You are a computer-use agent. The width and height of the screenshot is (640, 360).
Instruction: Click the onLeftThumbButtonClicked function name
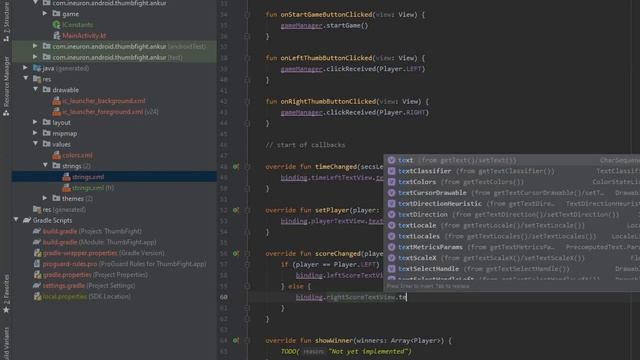click(x=327, y=58)
